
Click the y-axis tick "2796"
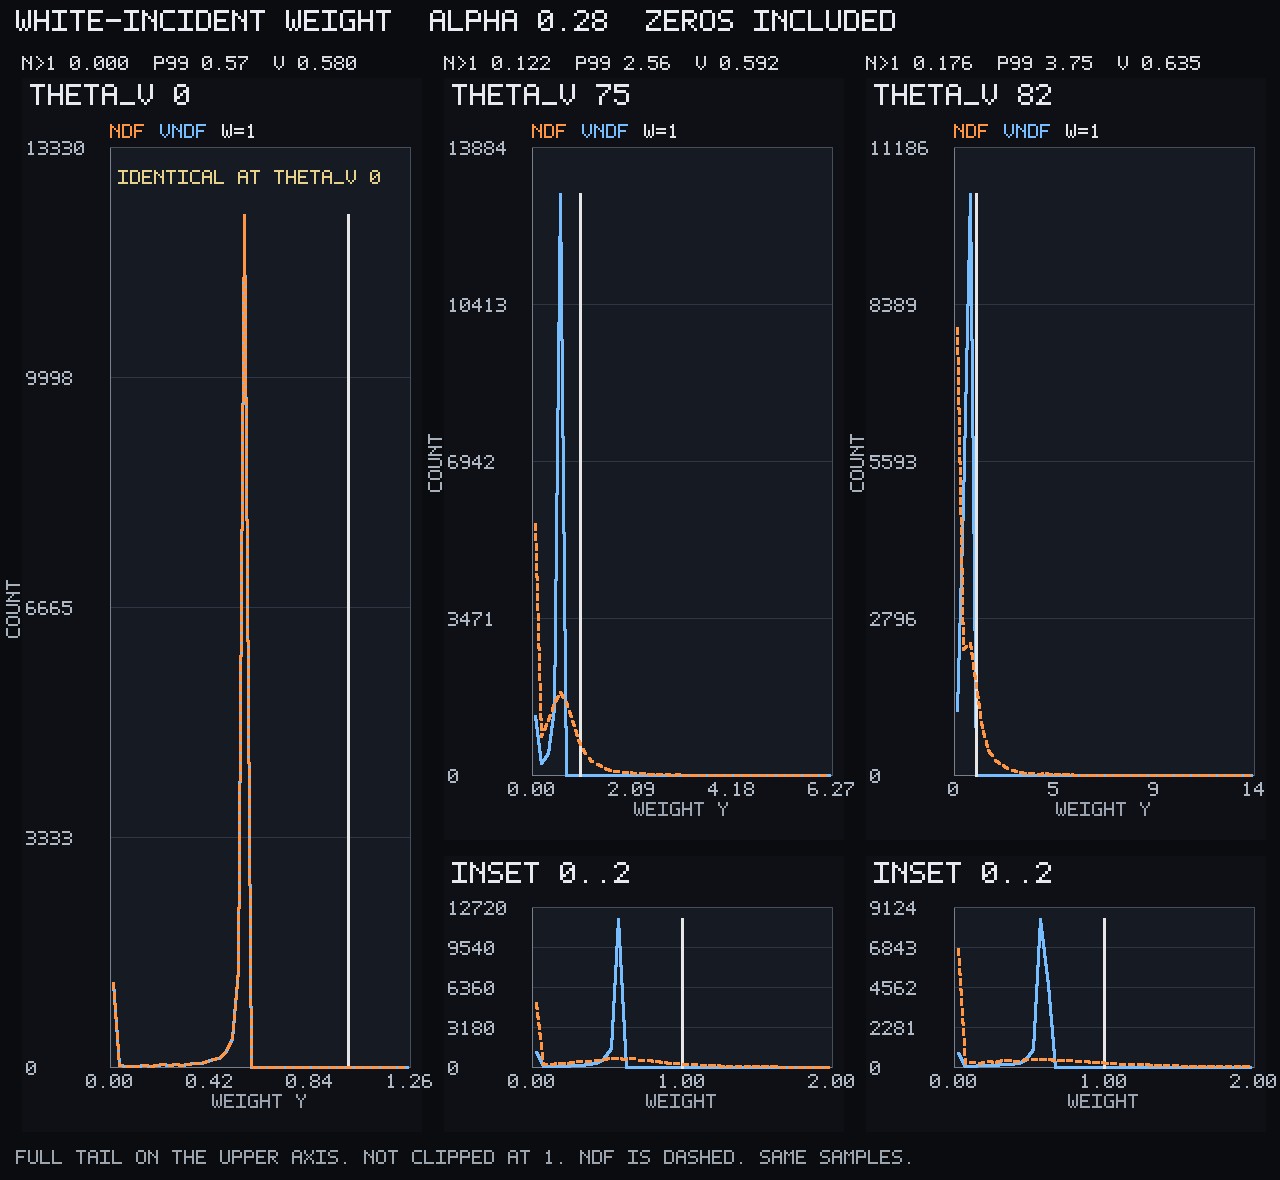tap(893, 619)
